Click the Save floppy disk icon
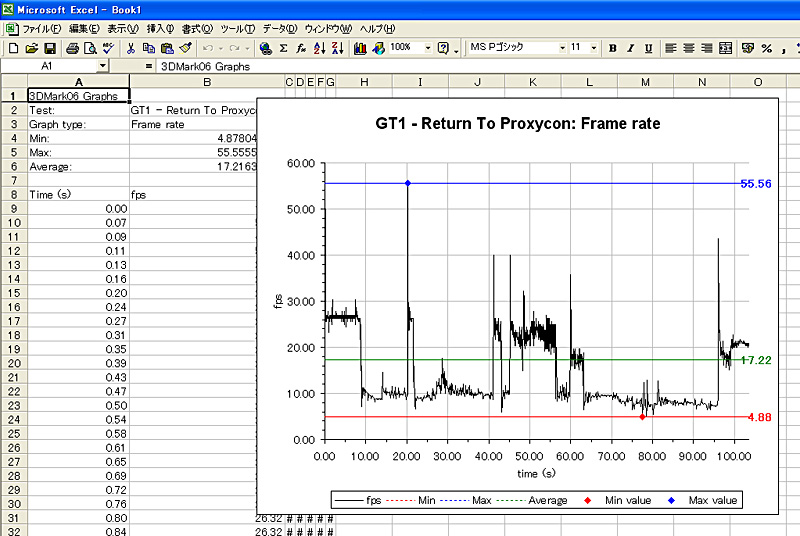This screenshot has height=536, width=800. point(49,48)
